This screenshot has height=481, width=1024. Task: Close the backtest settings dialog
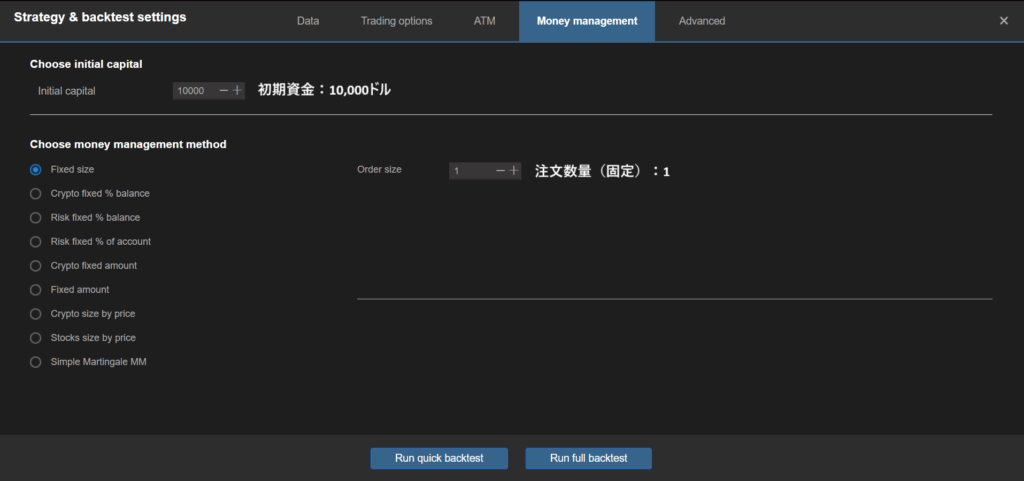1004,21
